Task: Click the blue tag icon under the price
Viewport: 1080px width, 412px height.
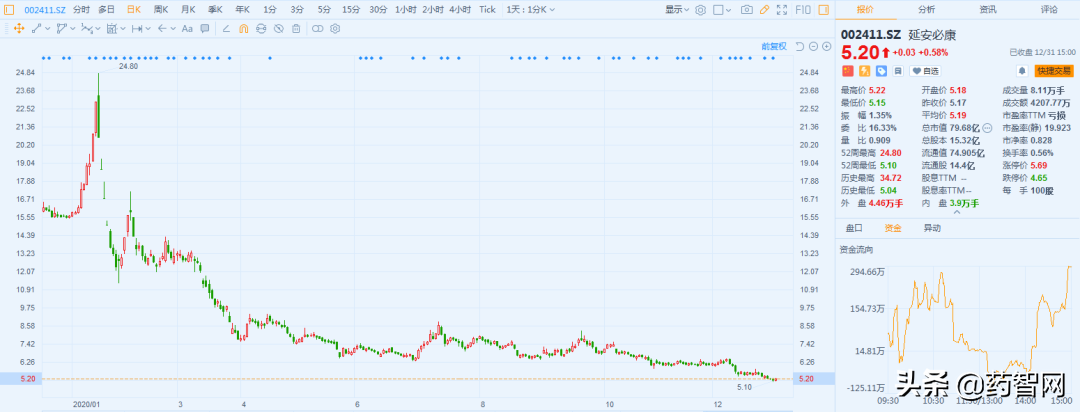Action: coord(882,71)
